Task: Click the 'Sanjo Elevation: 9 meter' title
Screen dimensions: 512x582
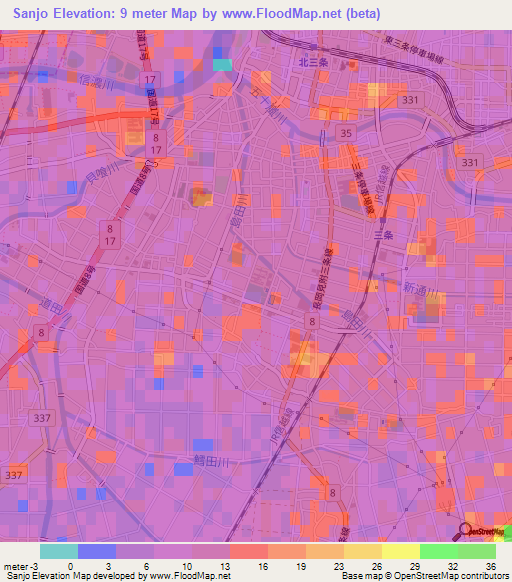Action: coord(92,13)
